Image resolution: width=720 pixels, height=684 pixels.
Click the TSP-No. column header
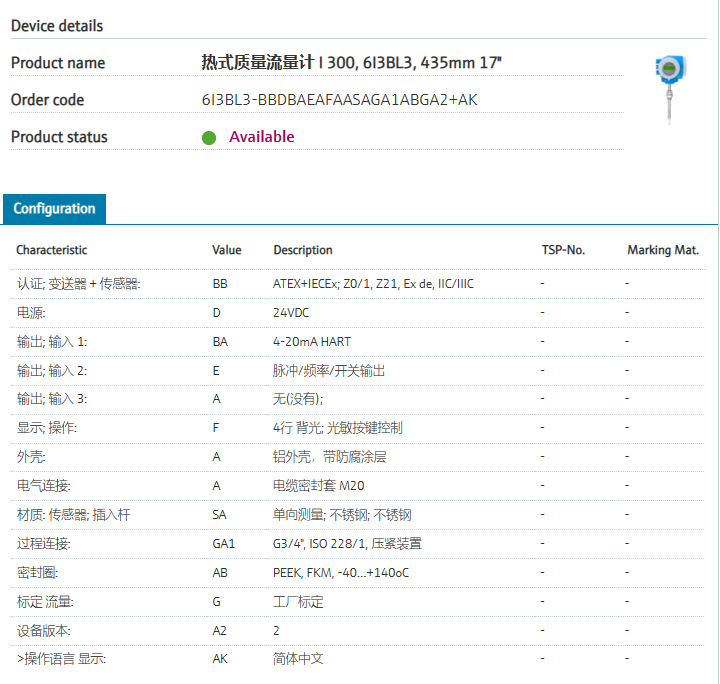[562, 250]
